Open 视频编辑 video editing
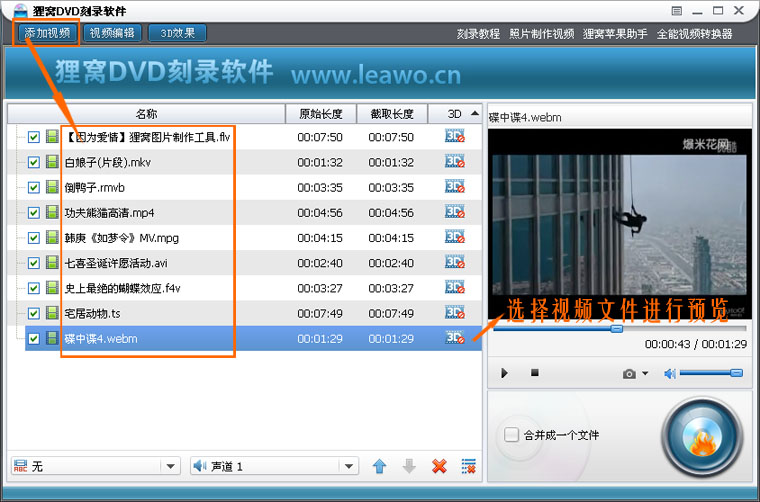 coord(112,33)
